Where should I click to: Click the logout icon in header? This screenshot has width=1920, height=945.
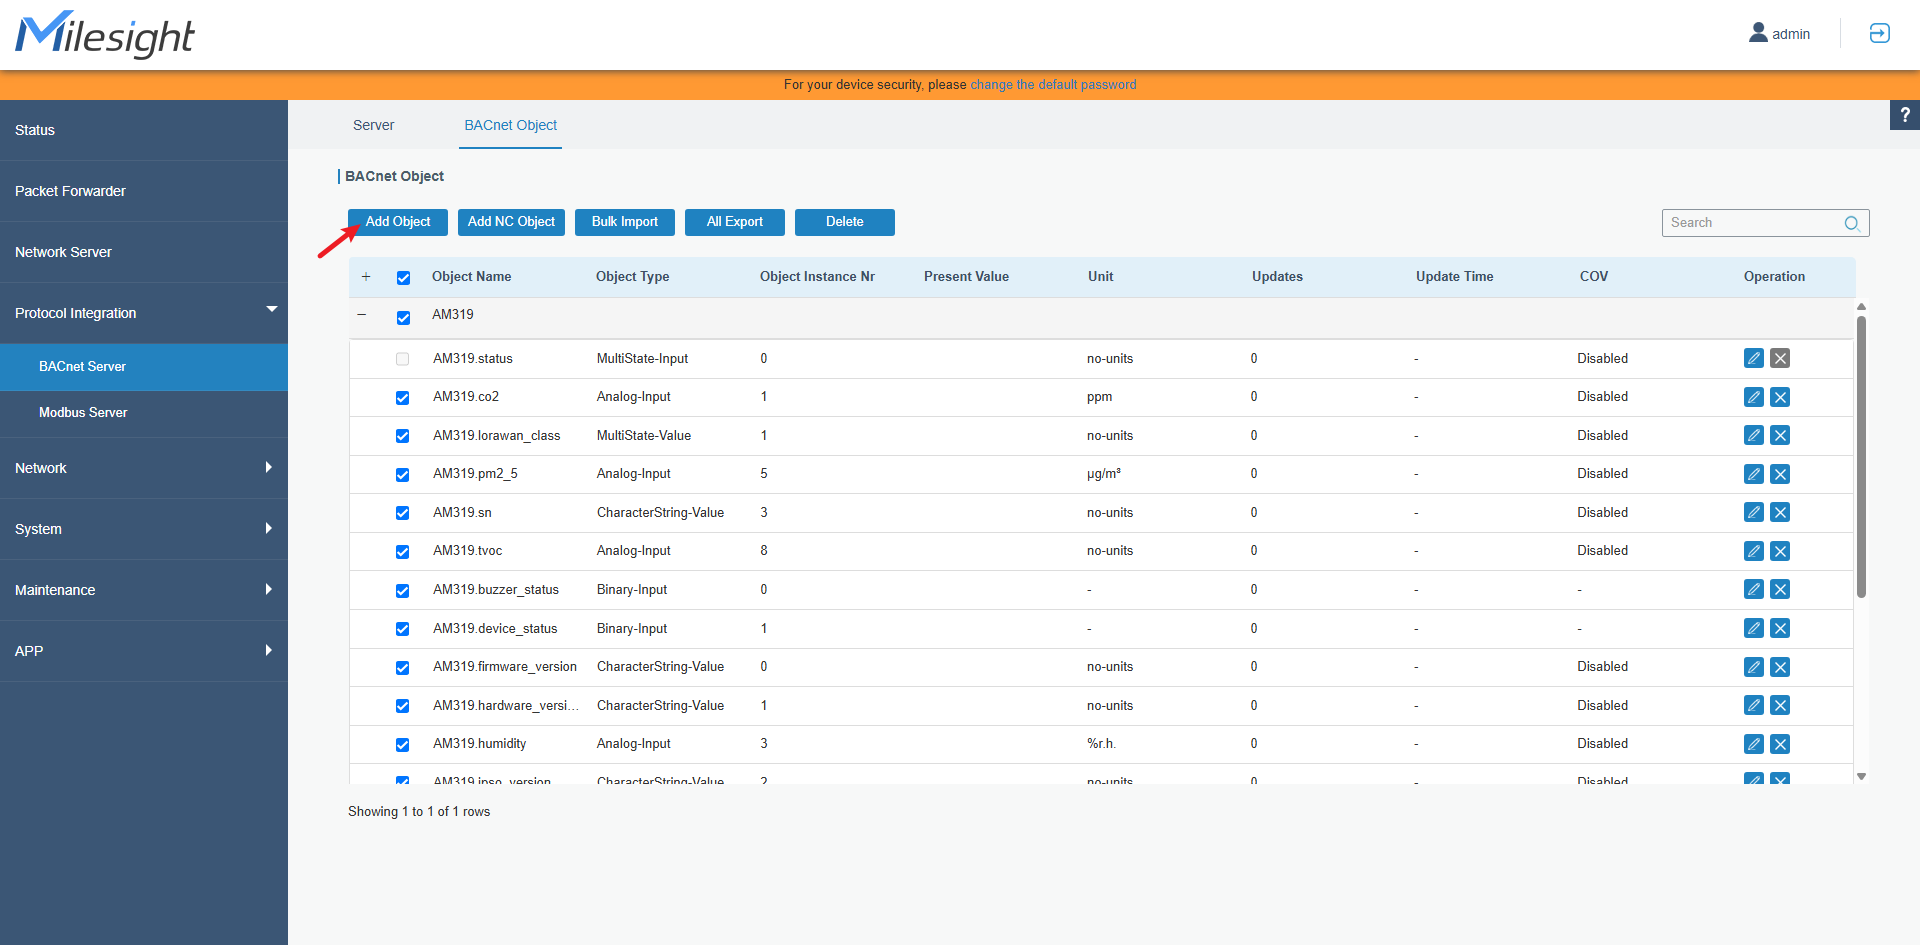(1880, 33)
